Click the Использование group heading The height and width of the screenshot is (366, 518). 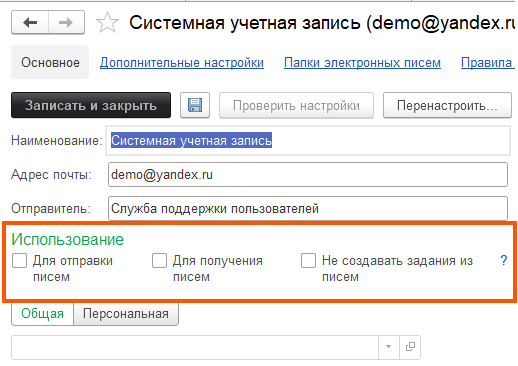point(68,239)
